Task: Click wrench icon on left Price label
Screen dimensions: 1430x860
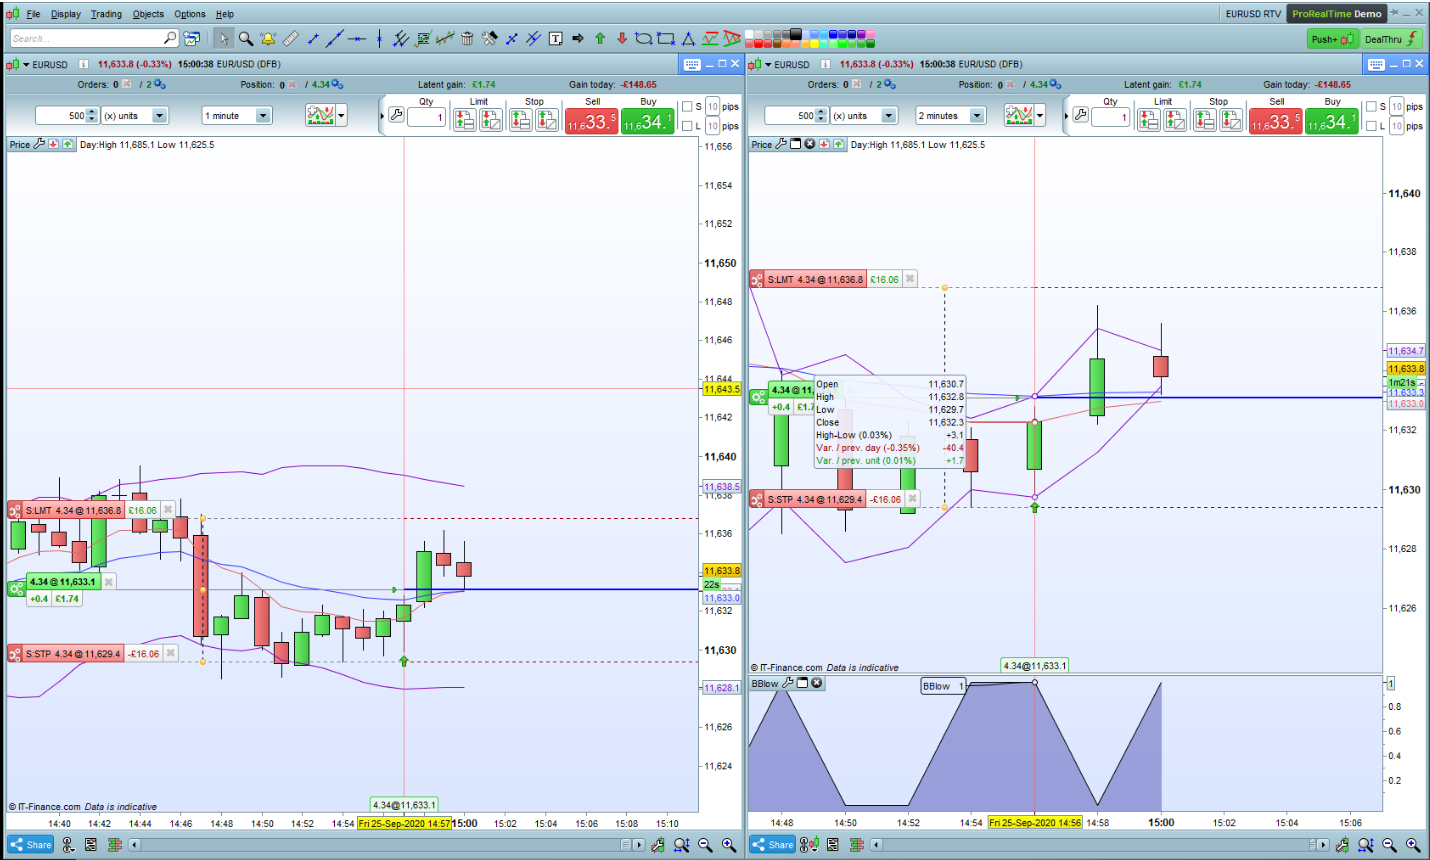Action: [40, 144]
